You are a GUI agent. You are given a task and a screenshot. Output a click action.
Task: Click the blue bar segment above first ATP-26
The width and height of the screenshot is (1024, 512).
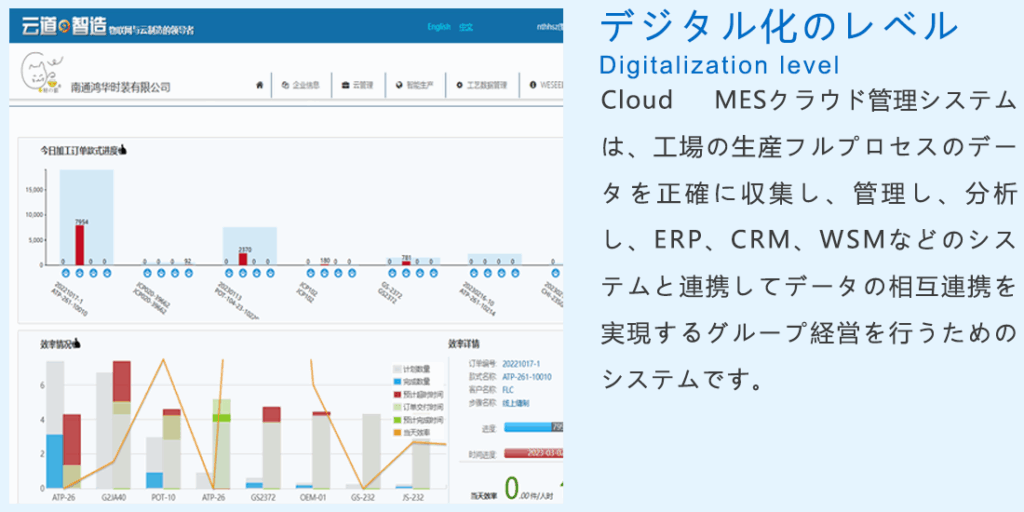point(54,461)
